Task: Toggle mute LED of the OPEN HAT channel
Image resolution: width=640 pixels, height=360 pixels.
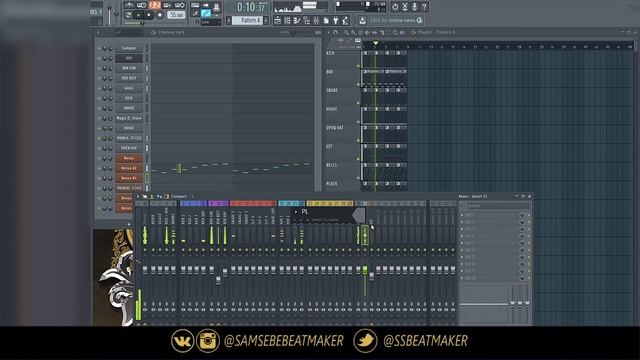Action: tap(98, 148)
